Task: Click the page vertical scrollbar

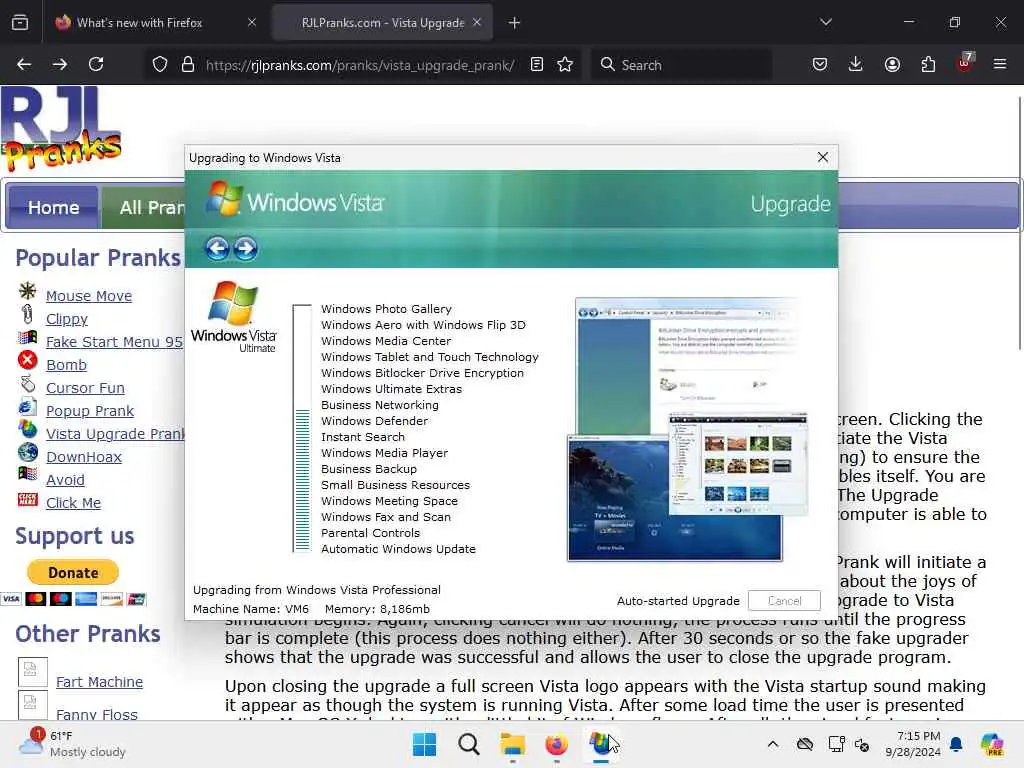Action: coord(1019,223)
